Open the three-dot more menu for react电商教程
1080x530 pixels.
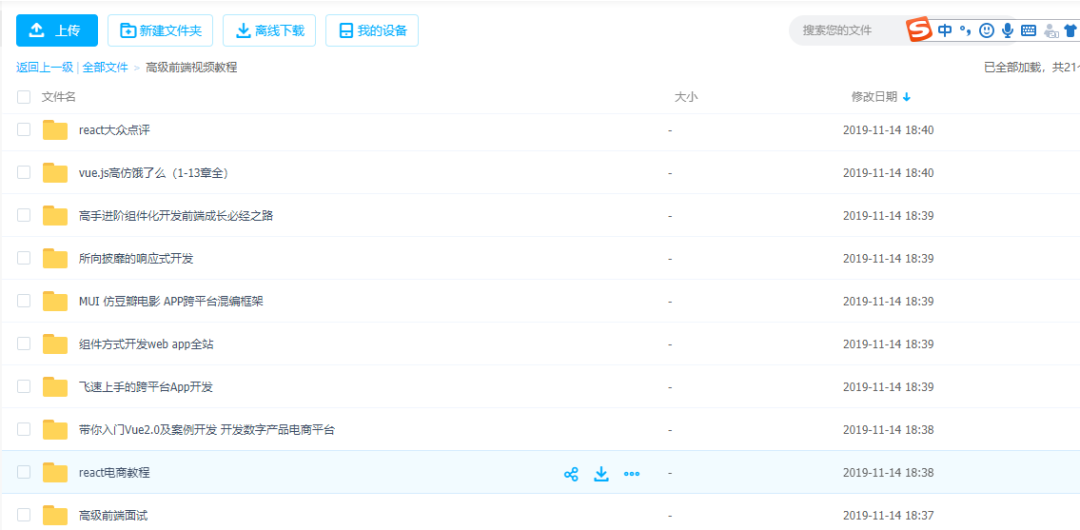632,474
